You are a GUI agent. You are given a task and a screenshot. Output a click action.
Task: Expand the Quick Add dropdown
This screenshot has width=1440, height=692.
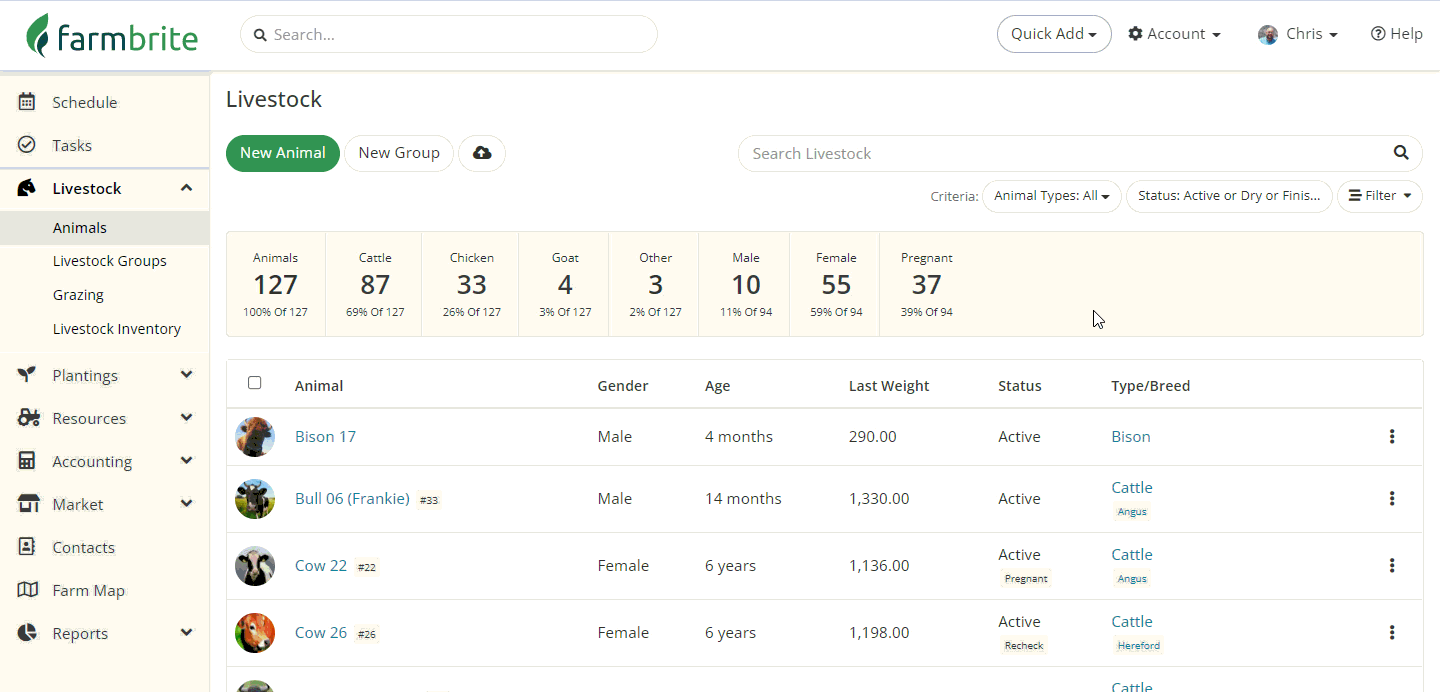pyautogui.click(x=1053, y=34)
